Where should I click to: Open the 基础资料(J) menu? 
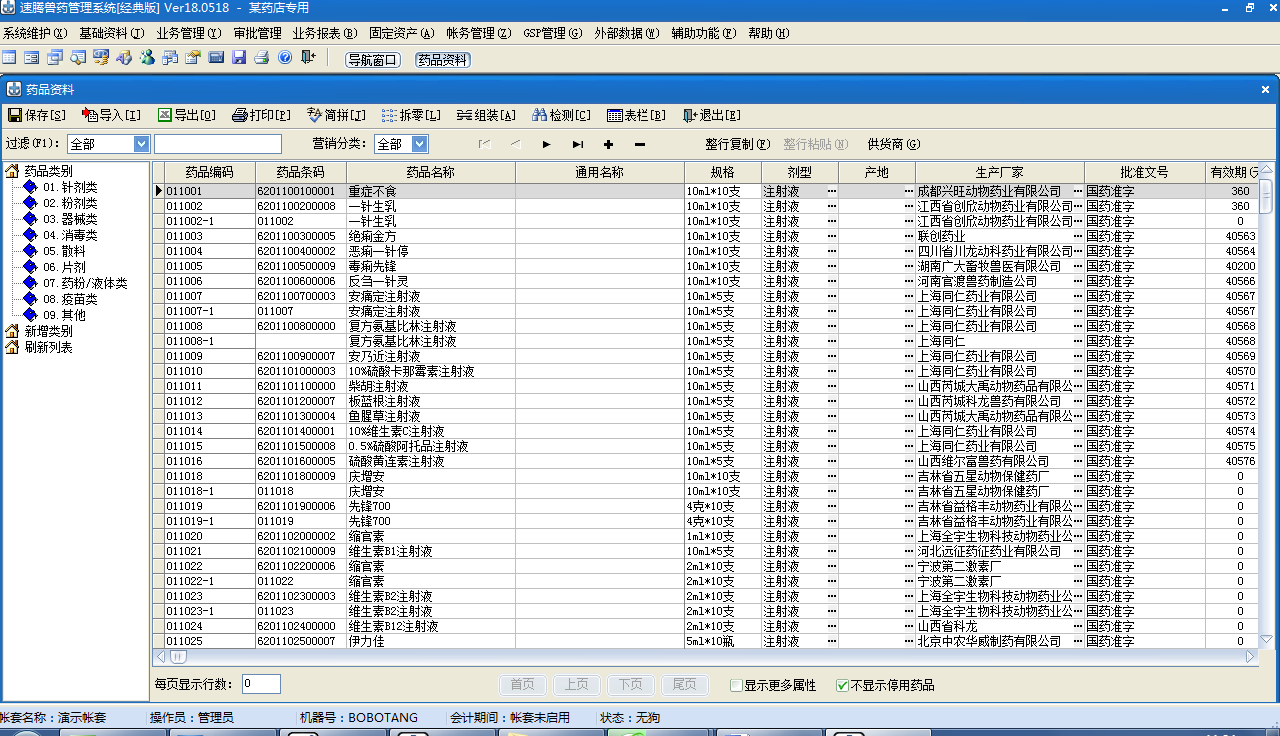[112, 33]
